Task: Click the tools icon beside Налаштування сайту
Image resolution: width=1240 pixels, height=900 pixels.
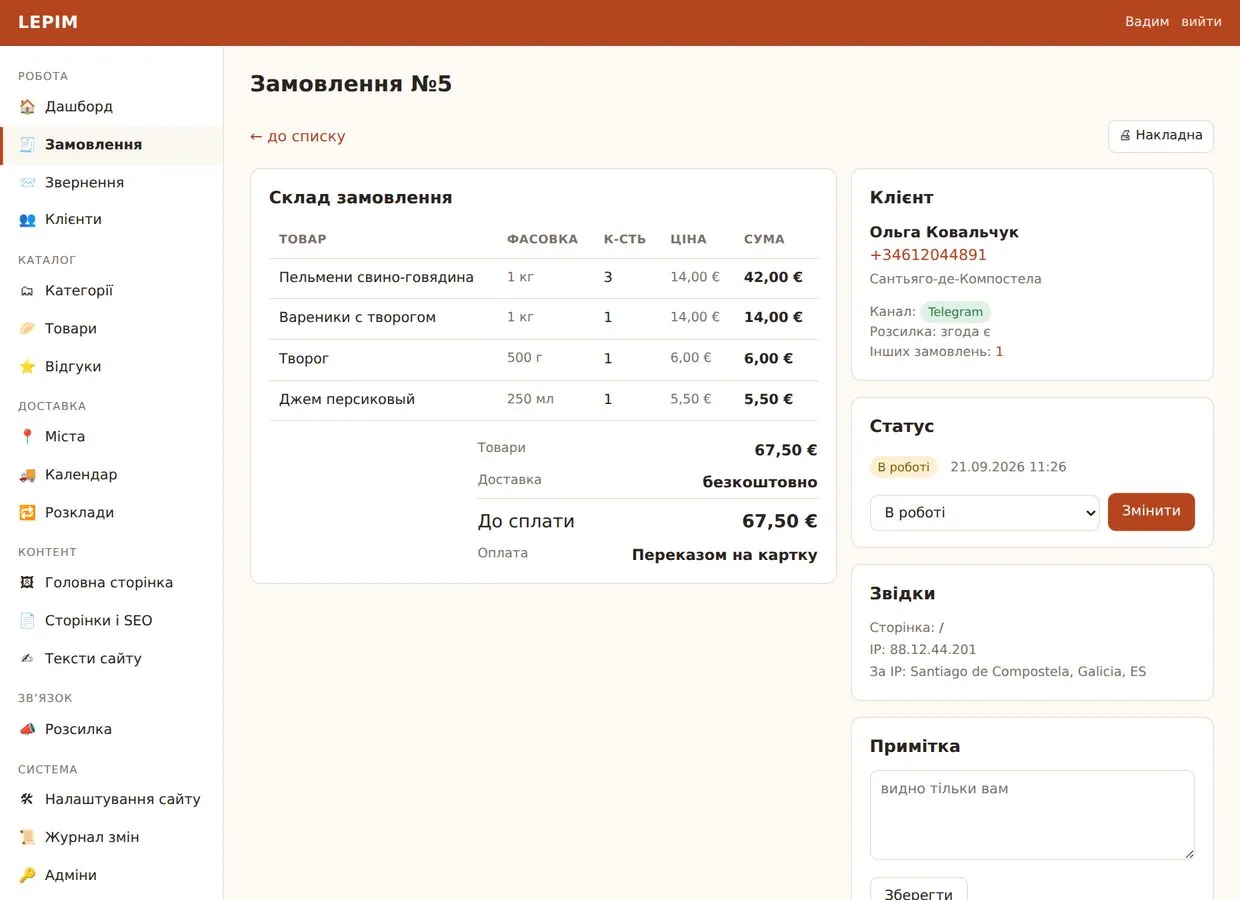Action: (x=27, y=799)
